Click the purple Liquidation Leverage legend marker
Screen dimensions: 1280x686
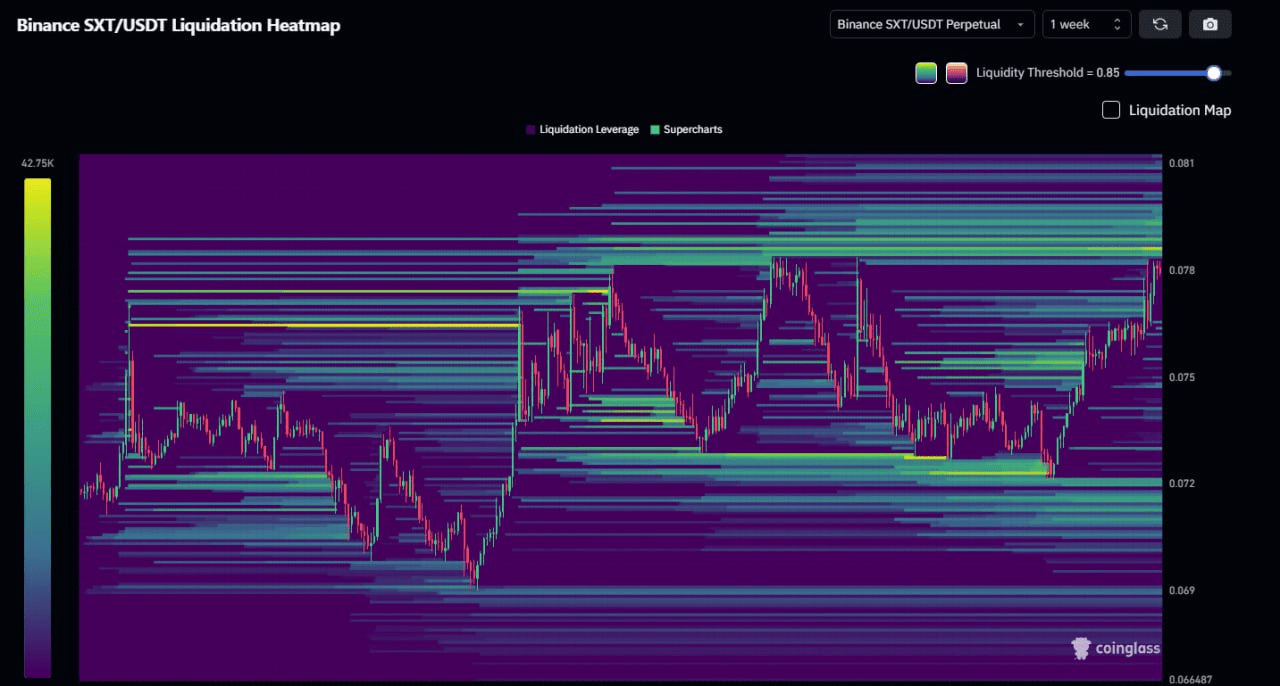[530, 130]
